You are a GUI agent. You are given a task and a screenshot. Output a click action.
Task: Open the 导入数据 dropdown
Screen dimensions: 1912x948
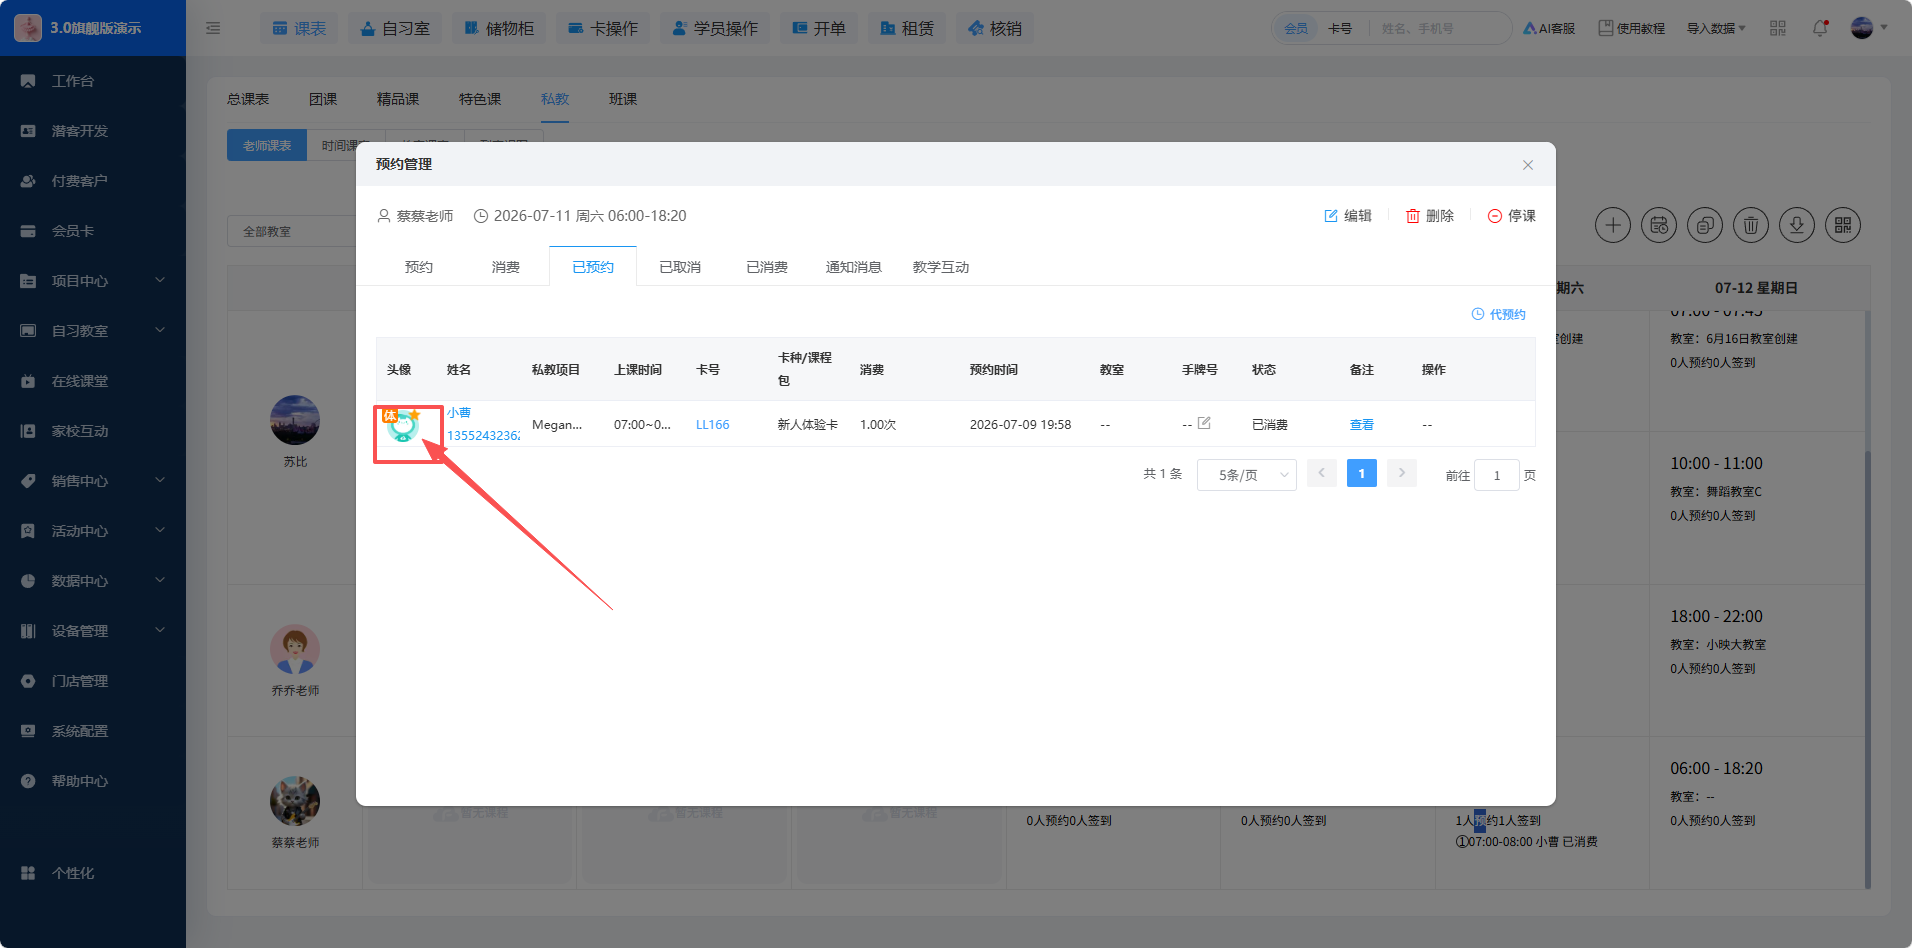point(1716,28)
